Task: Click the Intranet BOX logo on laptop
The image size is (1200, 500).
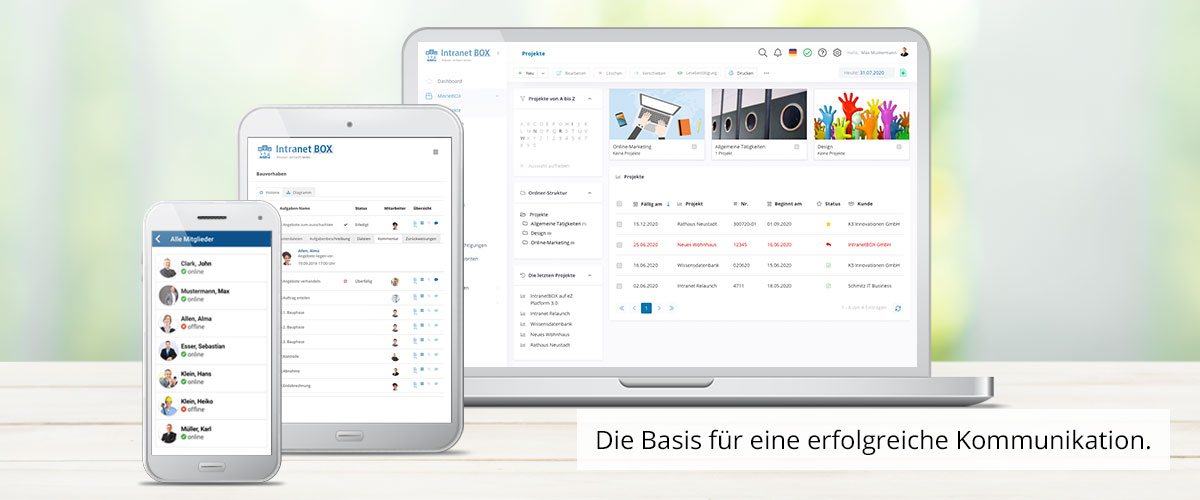Action: (x=459, y=54)
